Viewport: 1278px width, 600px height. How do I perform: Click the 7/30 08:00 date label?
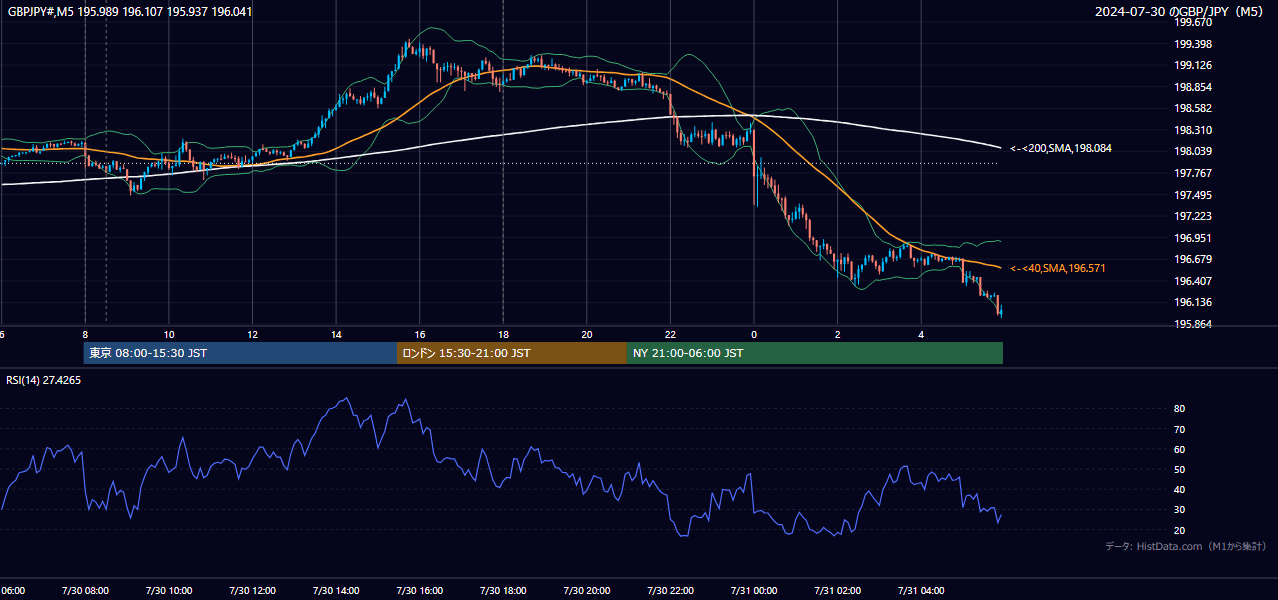click(x=85, y=591)
